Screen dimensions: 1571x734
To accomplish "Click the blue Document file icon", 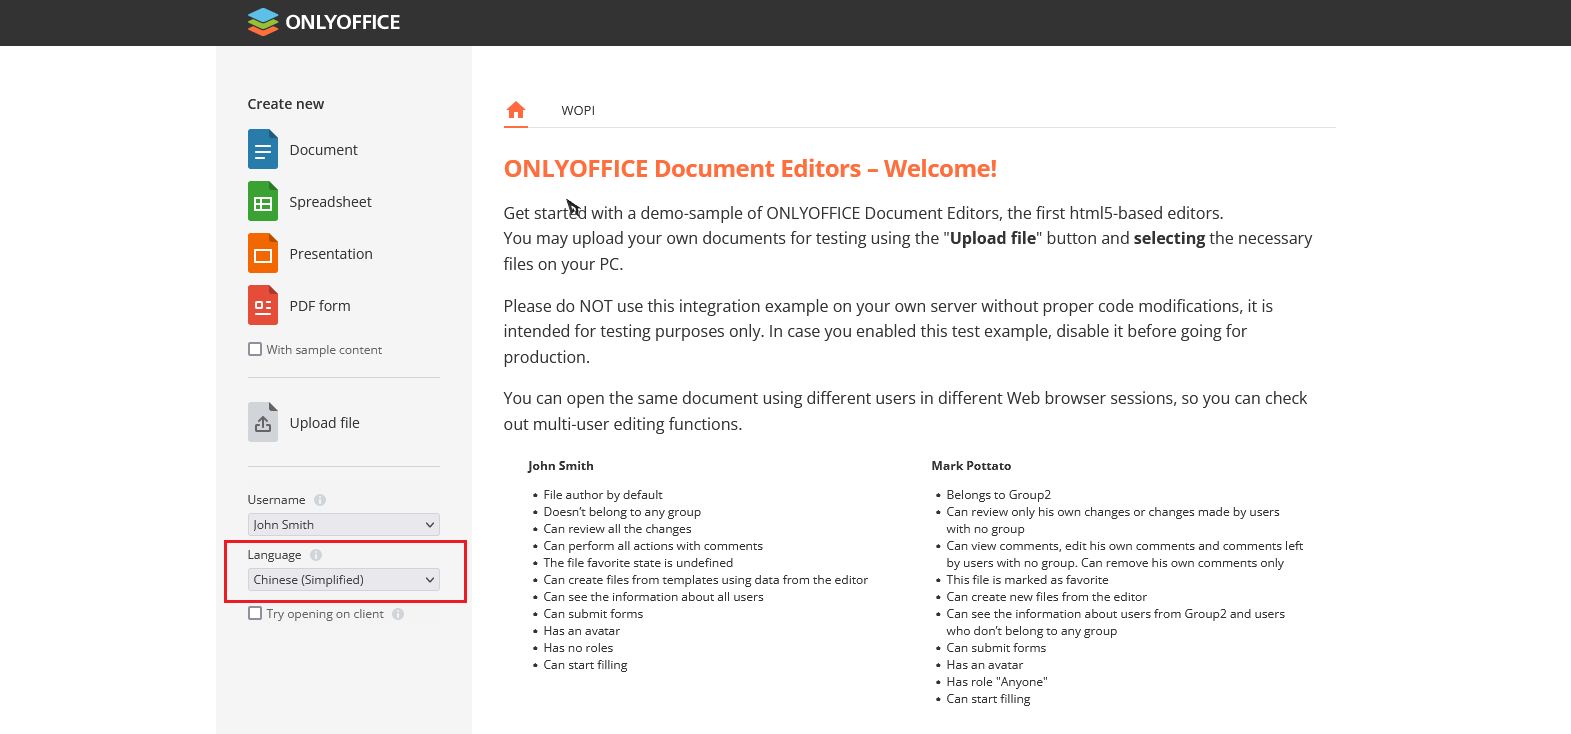I will click(x=263, y=150).
